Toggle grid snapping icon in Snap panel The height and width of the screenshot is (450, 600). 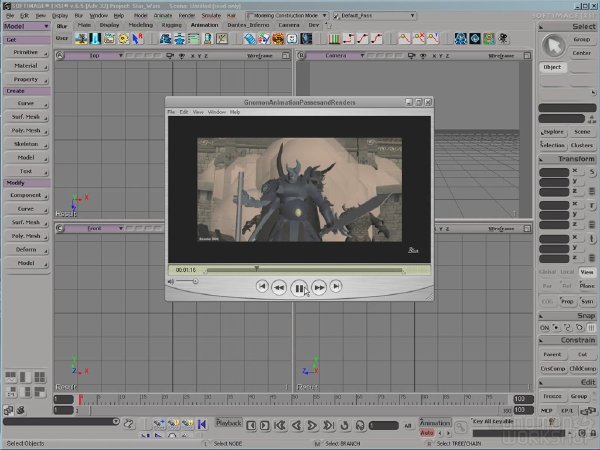[x=591, y=328]
